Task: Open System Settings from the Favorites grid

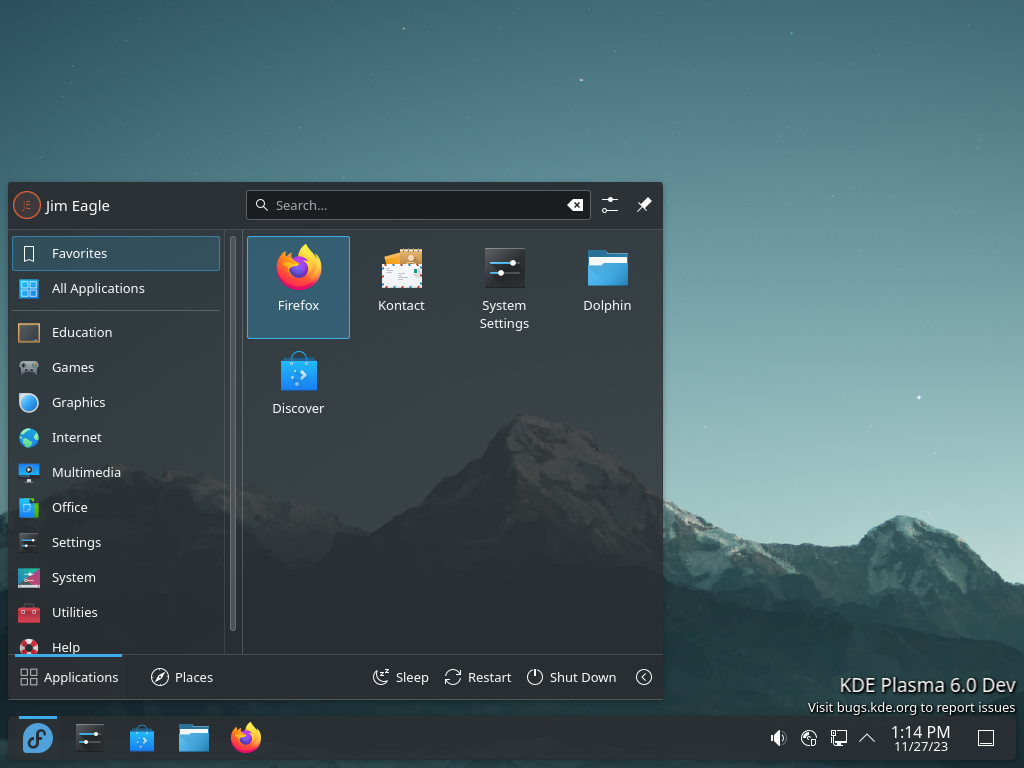Action: pyautogui.click(x=504, y=287)
